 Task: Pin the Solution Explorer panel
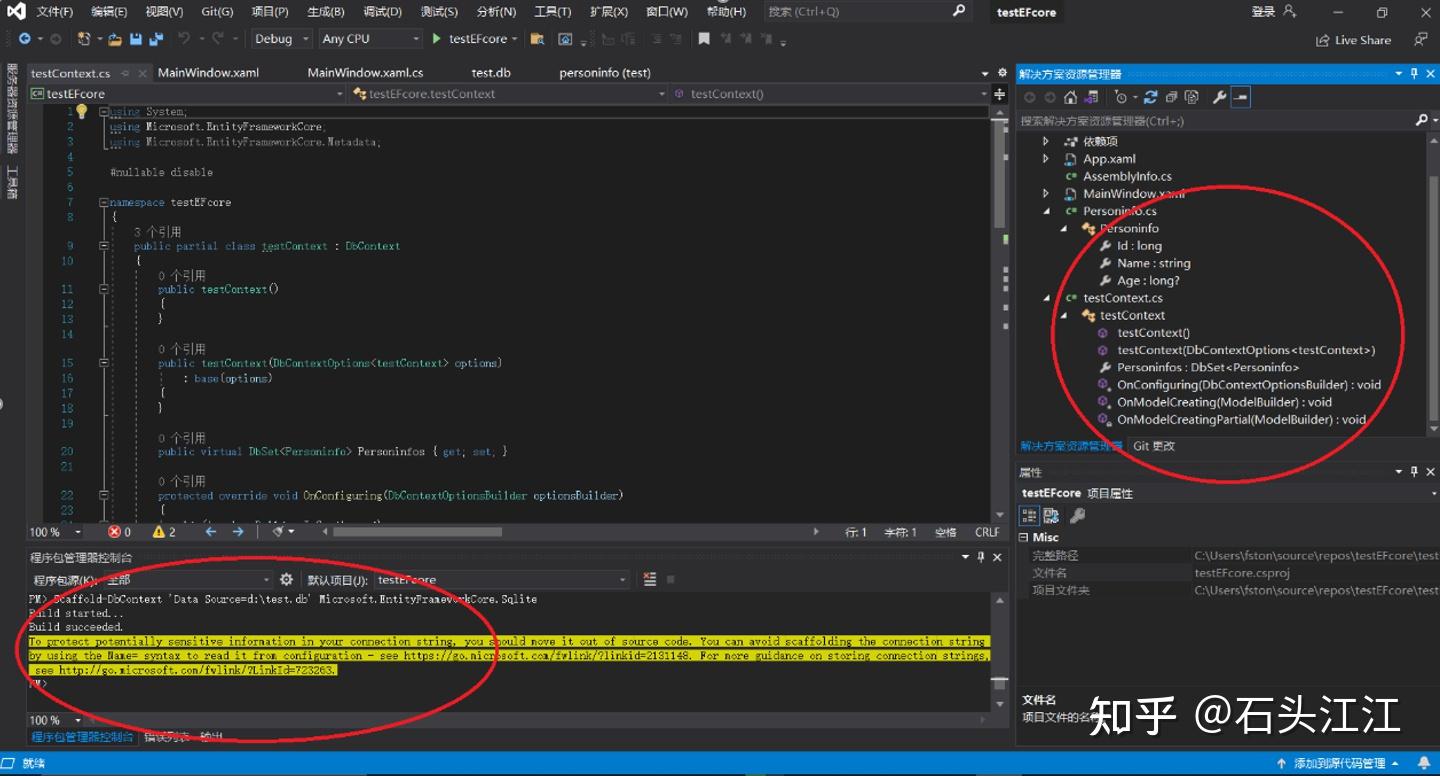click(1413, 73)
